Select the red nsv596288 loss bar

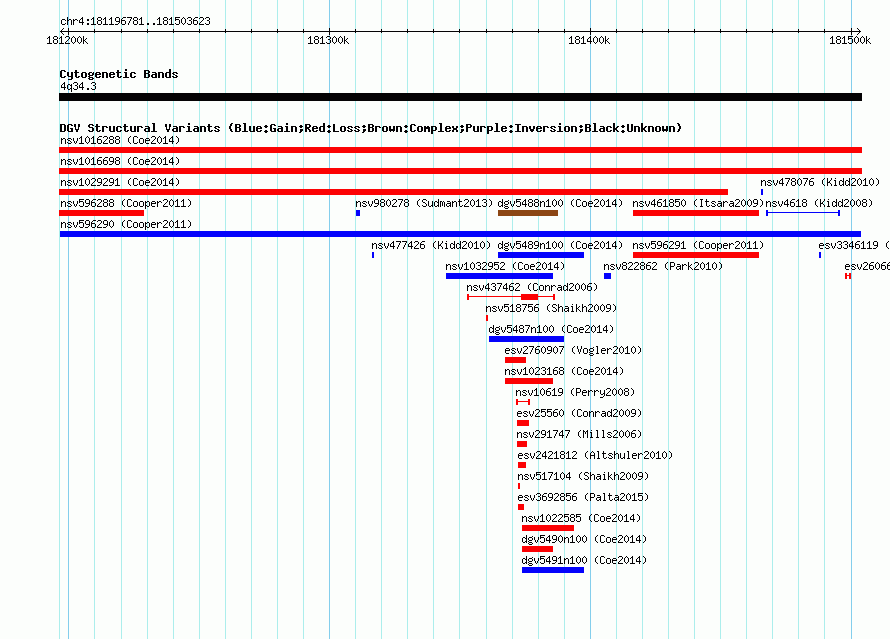[102, 213]
